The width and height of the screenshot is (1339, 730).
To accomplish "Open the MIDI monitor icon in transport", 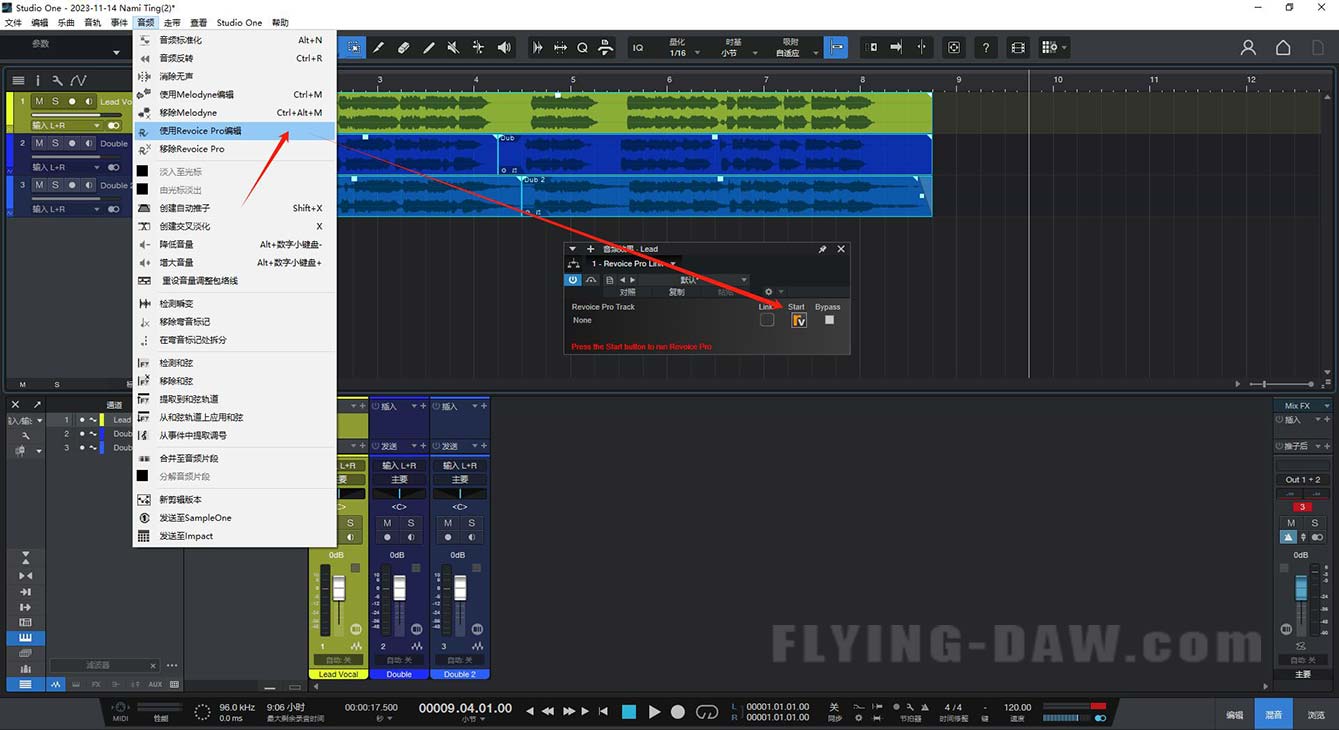I will (x=120, y=709).
